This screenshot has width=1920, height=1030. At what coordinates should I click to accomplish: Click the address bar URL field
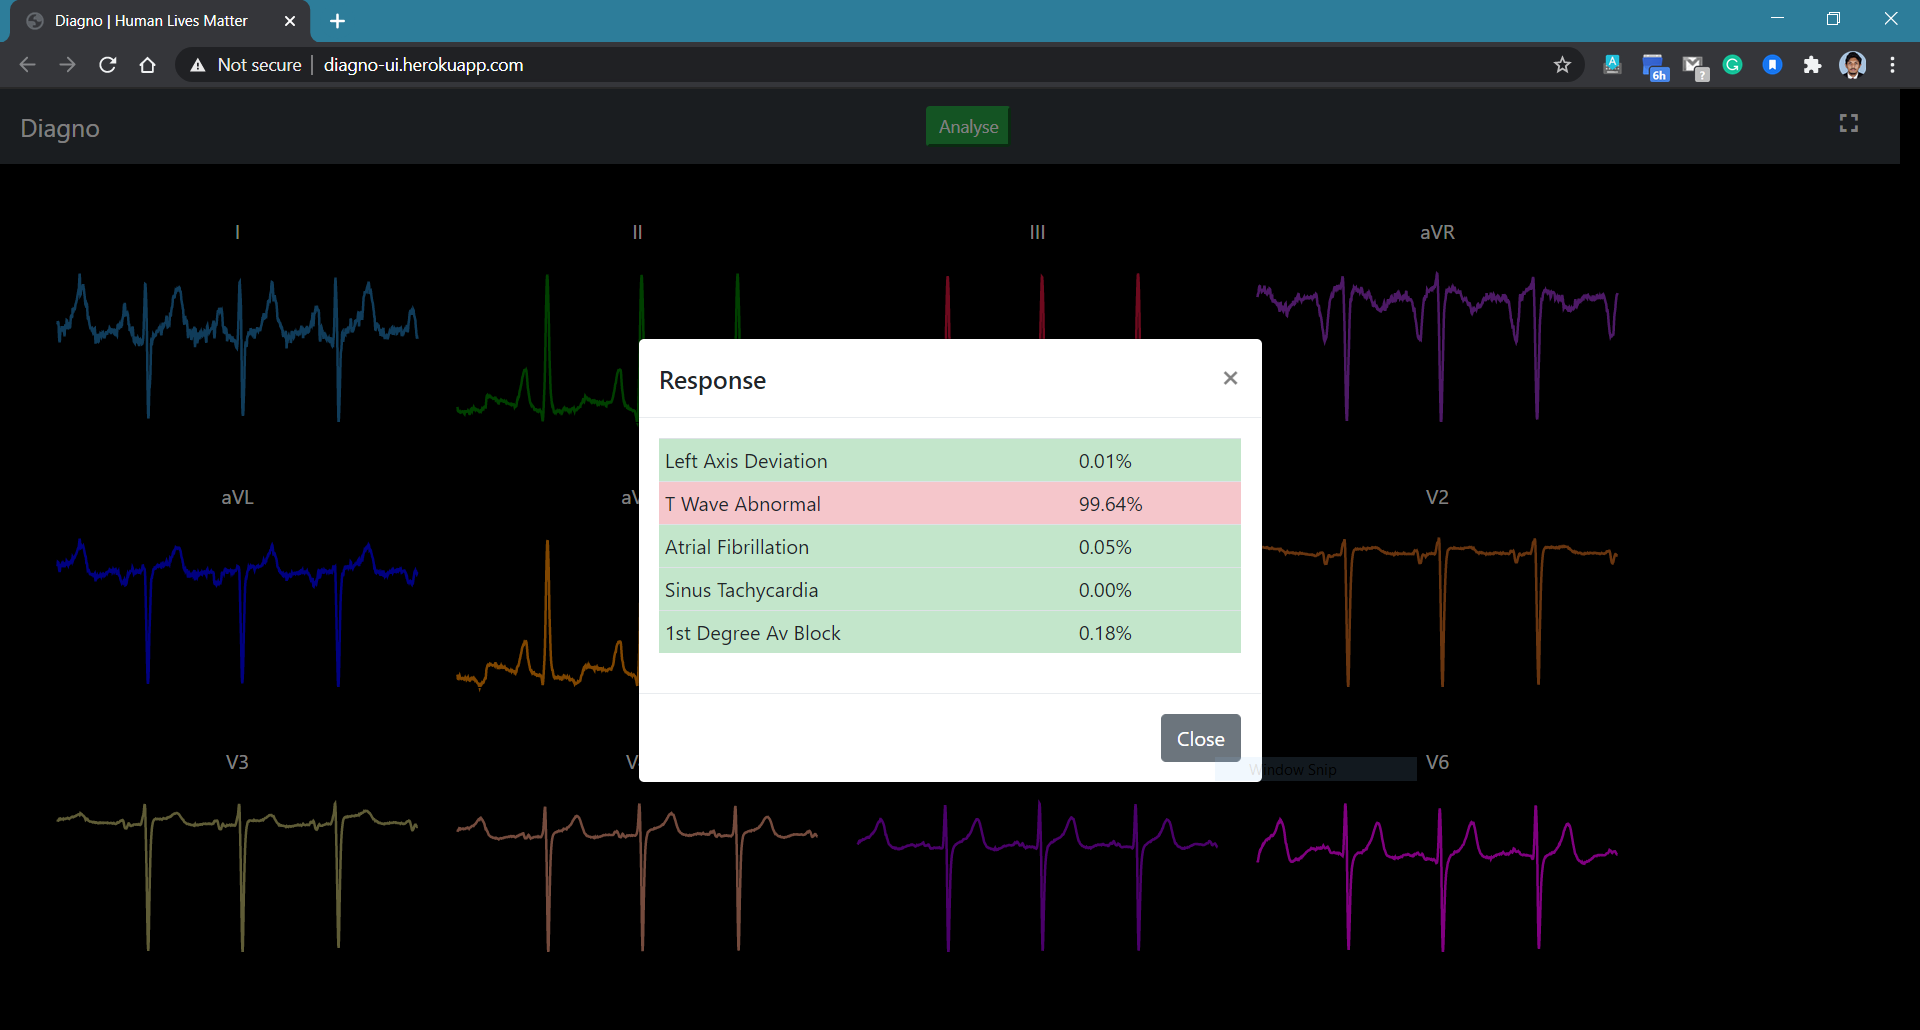pyautogui.click(x=880, y=65)
